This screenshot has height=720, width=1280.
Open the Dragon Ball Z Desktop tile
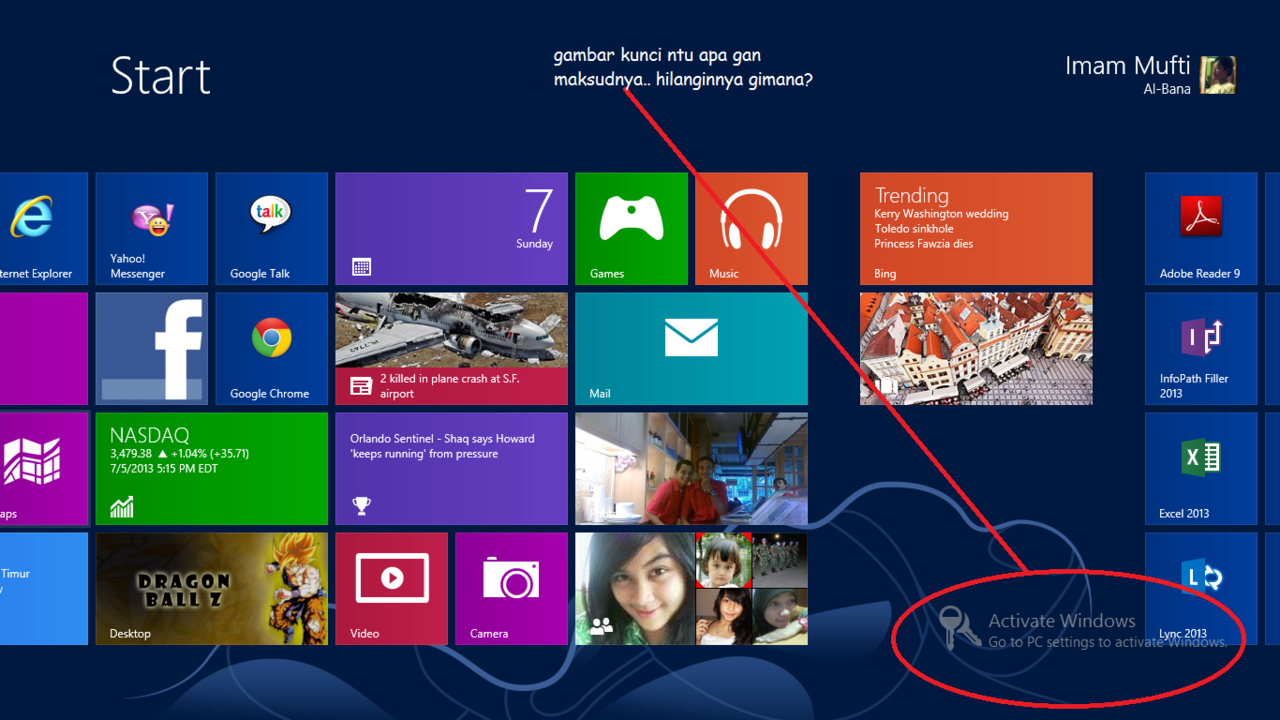coord(212,589)
